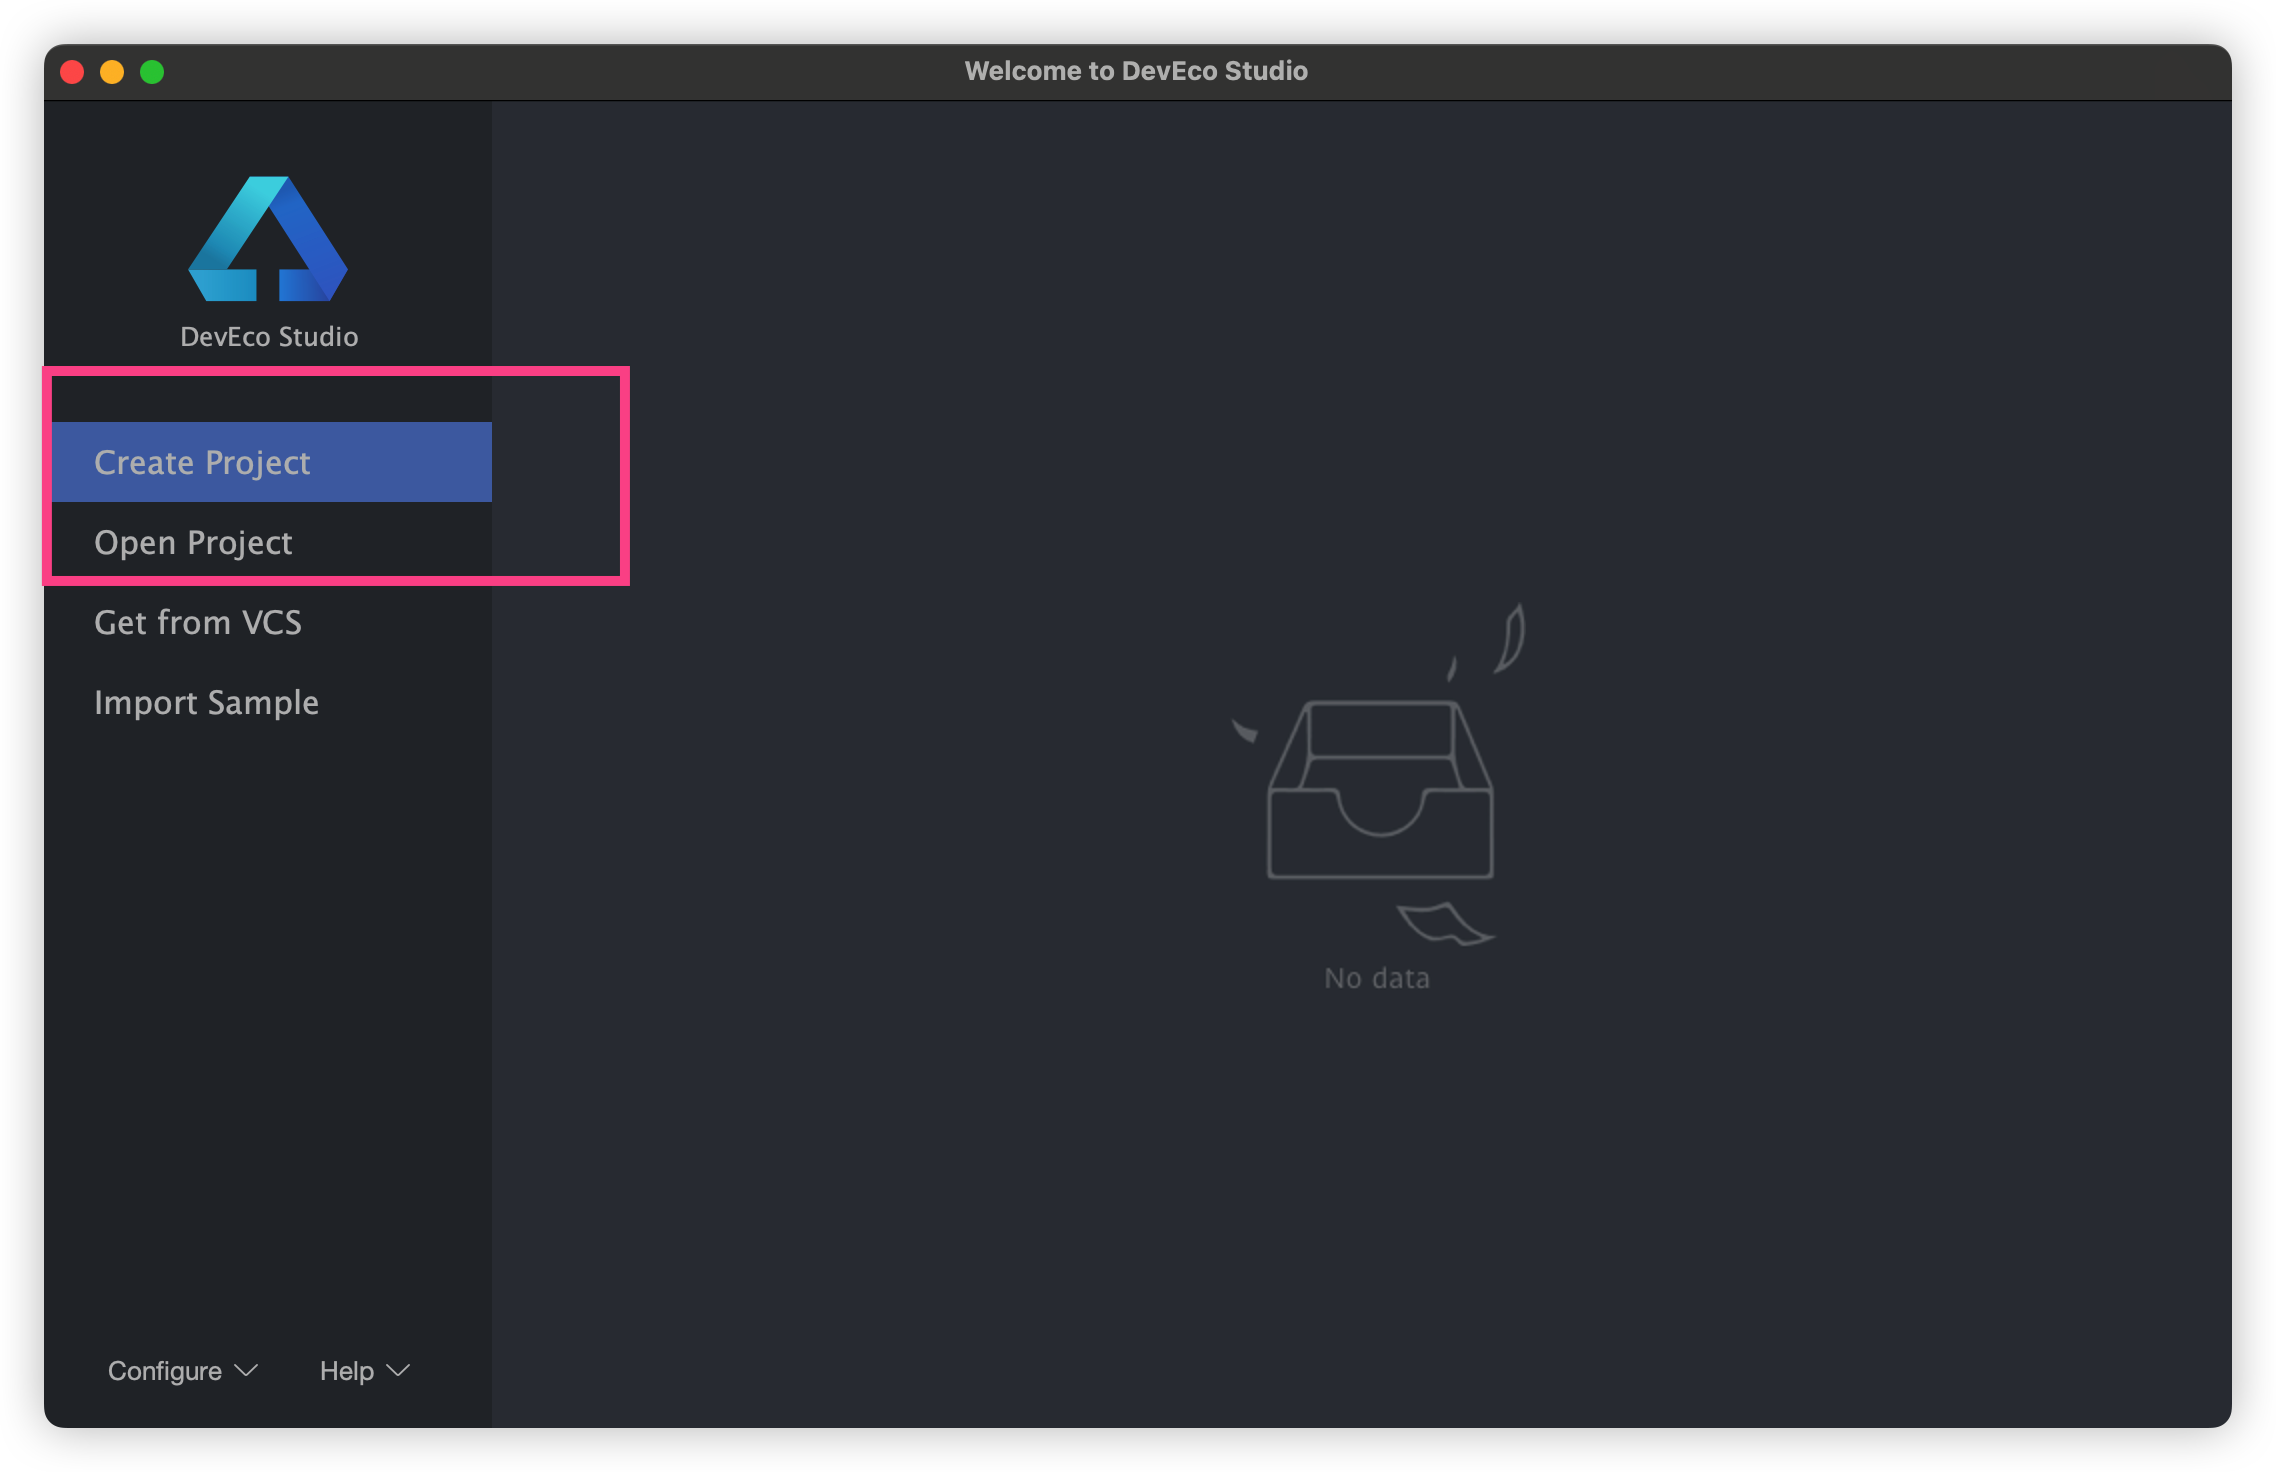This screenshot has width=2276, height=1472.
Task: Click the small curved mark above the tray
Action: pos(1451,668)
